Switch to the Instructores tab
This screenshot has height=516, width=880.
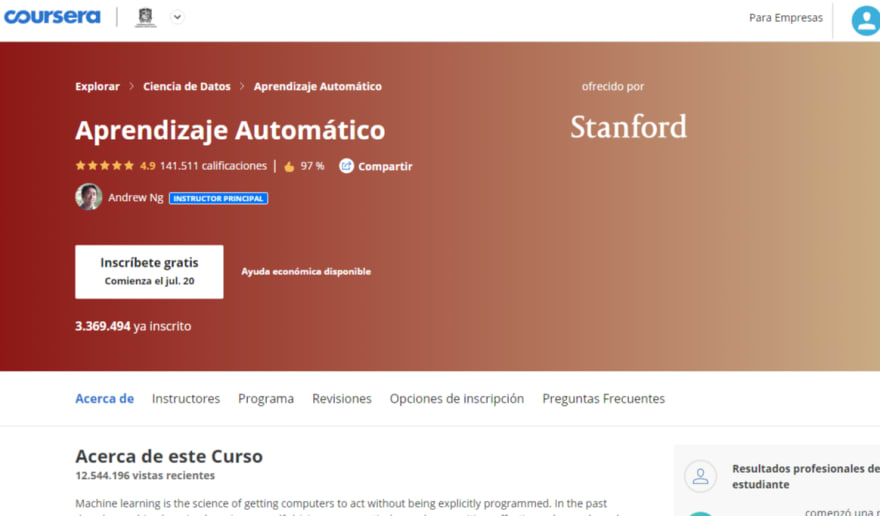186,399
